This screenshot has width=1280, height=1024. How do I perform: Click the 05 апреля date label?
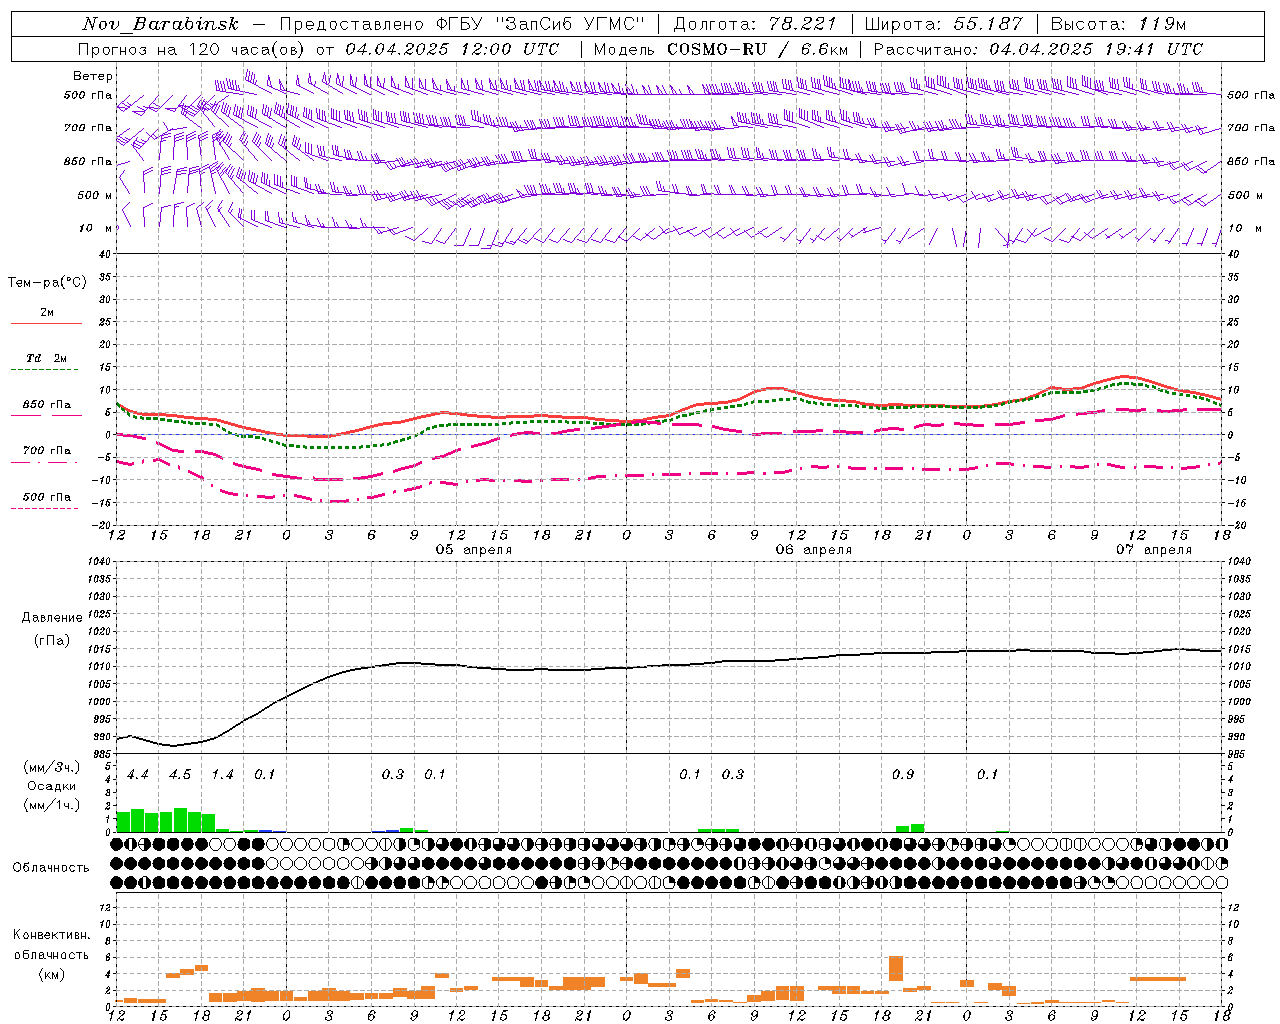coord(474,550)
